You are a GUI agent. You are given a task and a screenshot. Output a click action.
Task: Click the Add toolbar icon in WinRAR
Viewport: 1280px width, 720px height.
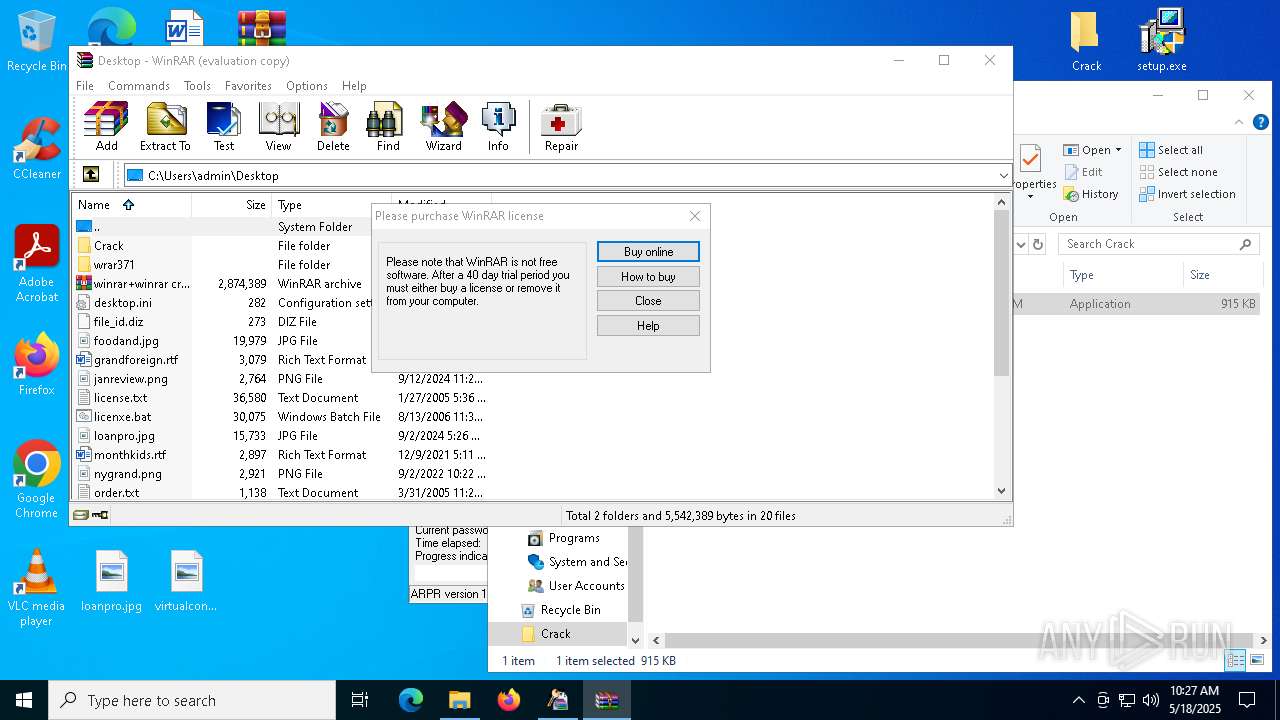[106, 126]
